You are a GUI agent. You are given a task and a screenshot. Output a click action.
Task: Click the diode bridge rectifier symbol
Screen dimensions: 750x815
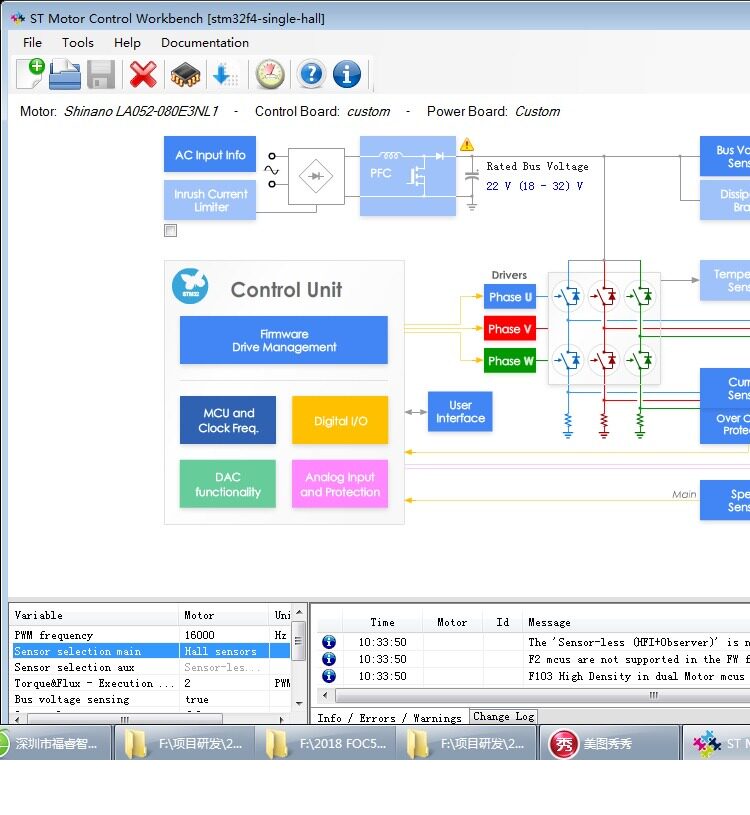(x=316, y=176)
